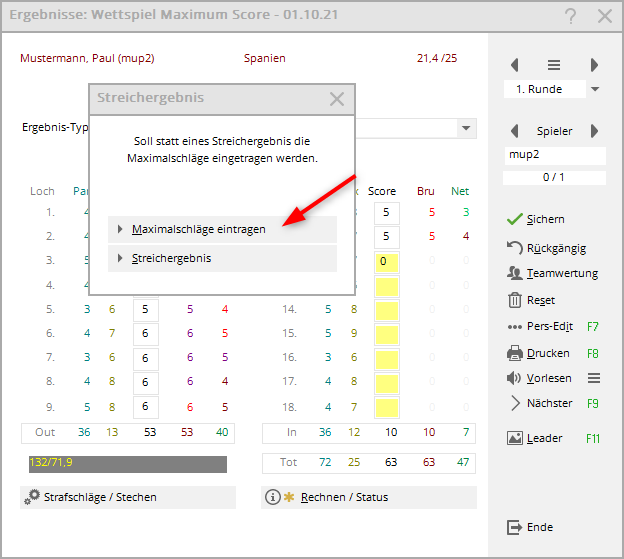Open the help question mark icon

click(570, 16)
